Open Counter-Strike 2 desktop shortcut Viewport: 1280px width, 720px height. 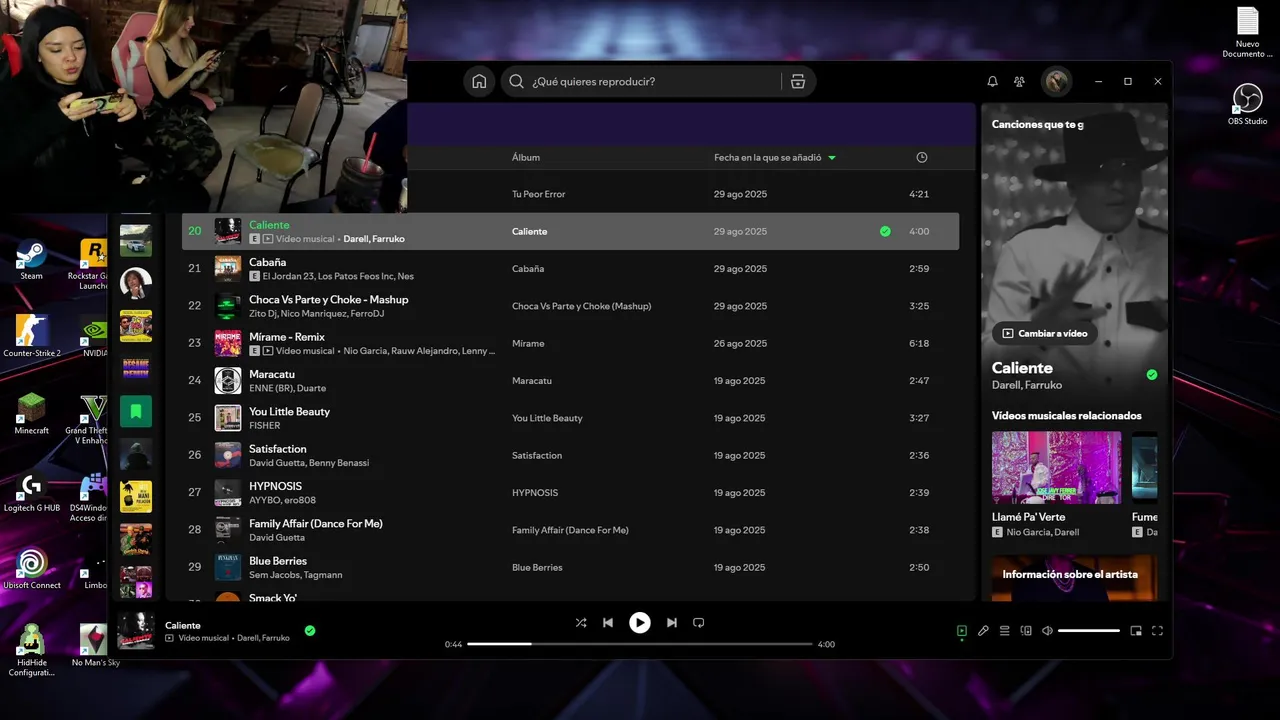click(x=32, y=336)
